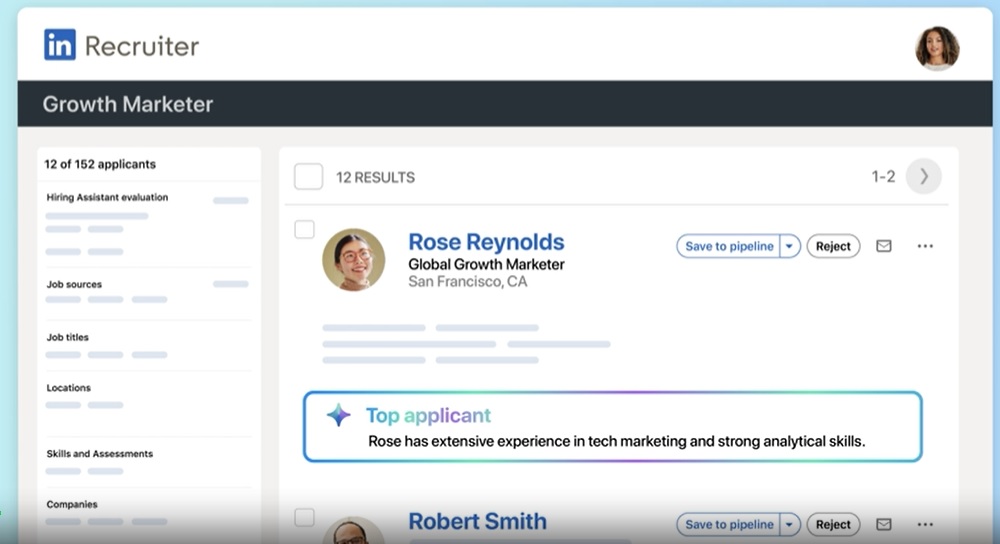This screenshot has width=1000, height=544.
Task: Click the 12 RESULTS label
Action: [x=376, y=177]
